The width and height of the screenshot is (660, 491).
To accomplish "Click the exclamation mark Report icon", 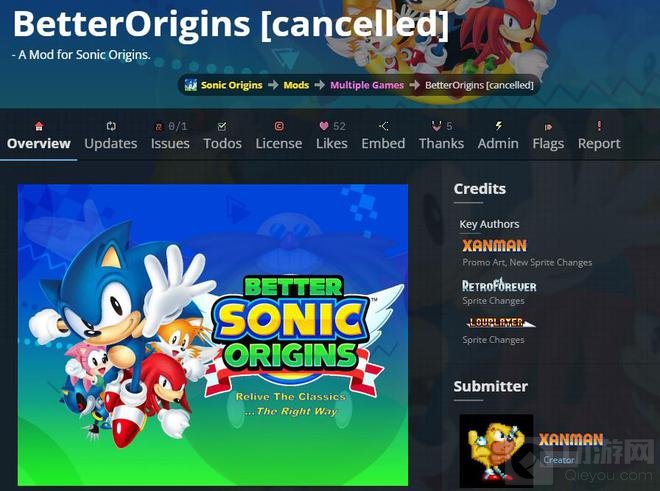I will (x=599, y=125).
